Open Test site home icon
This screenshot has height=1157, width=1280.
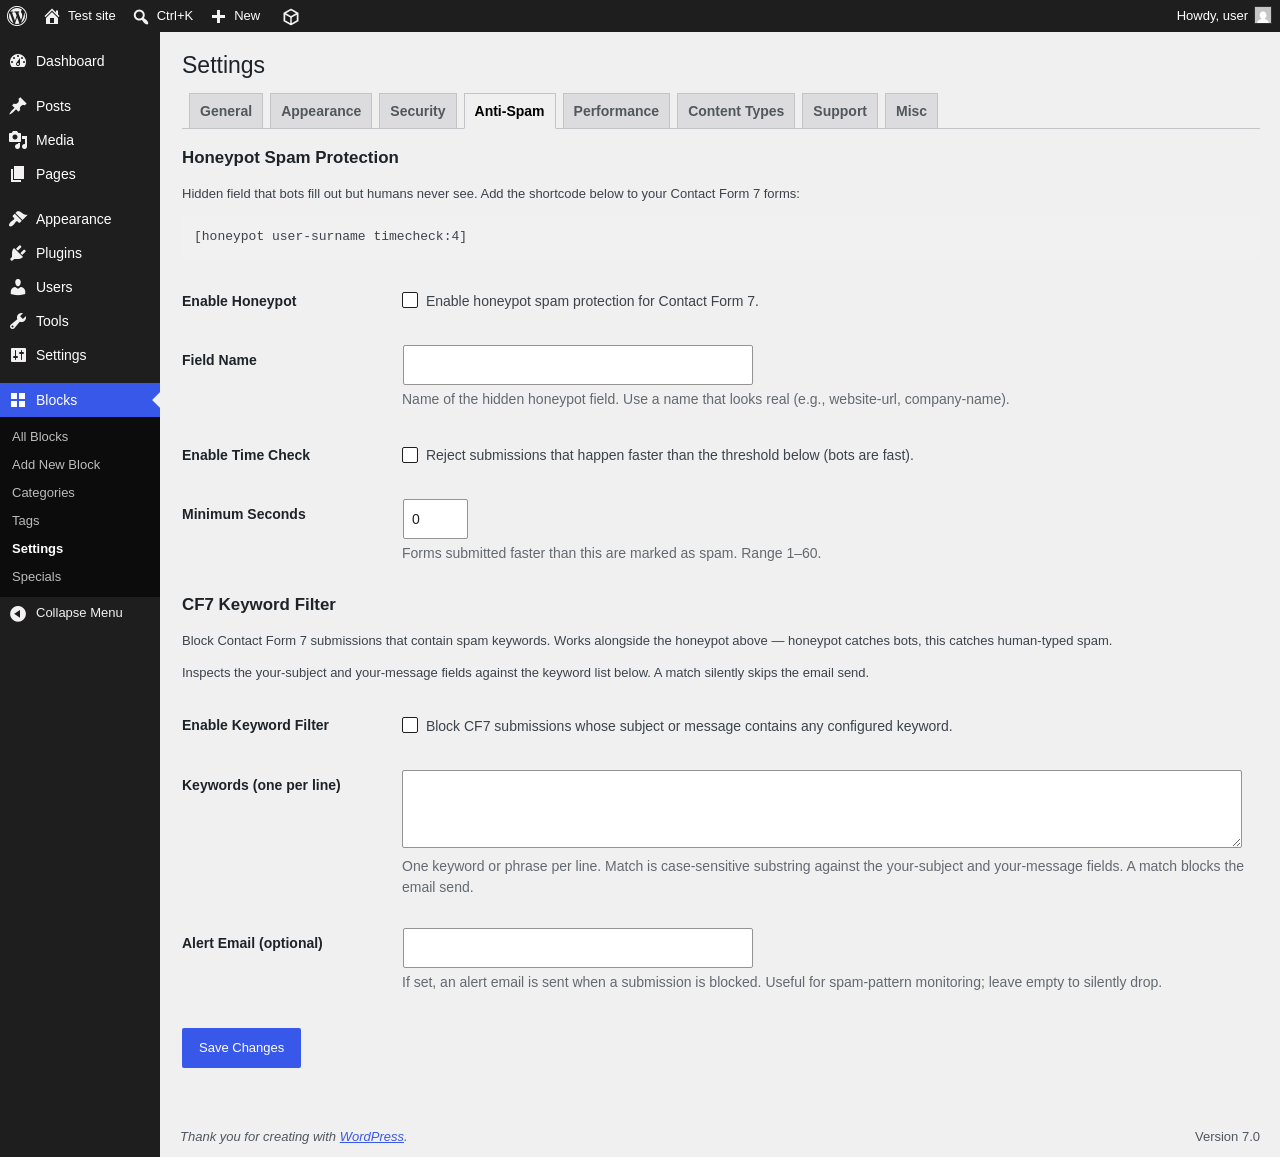pyautogui.click(x=52, y=16)
